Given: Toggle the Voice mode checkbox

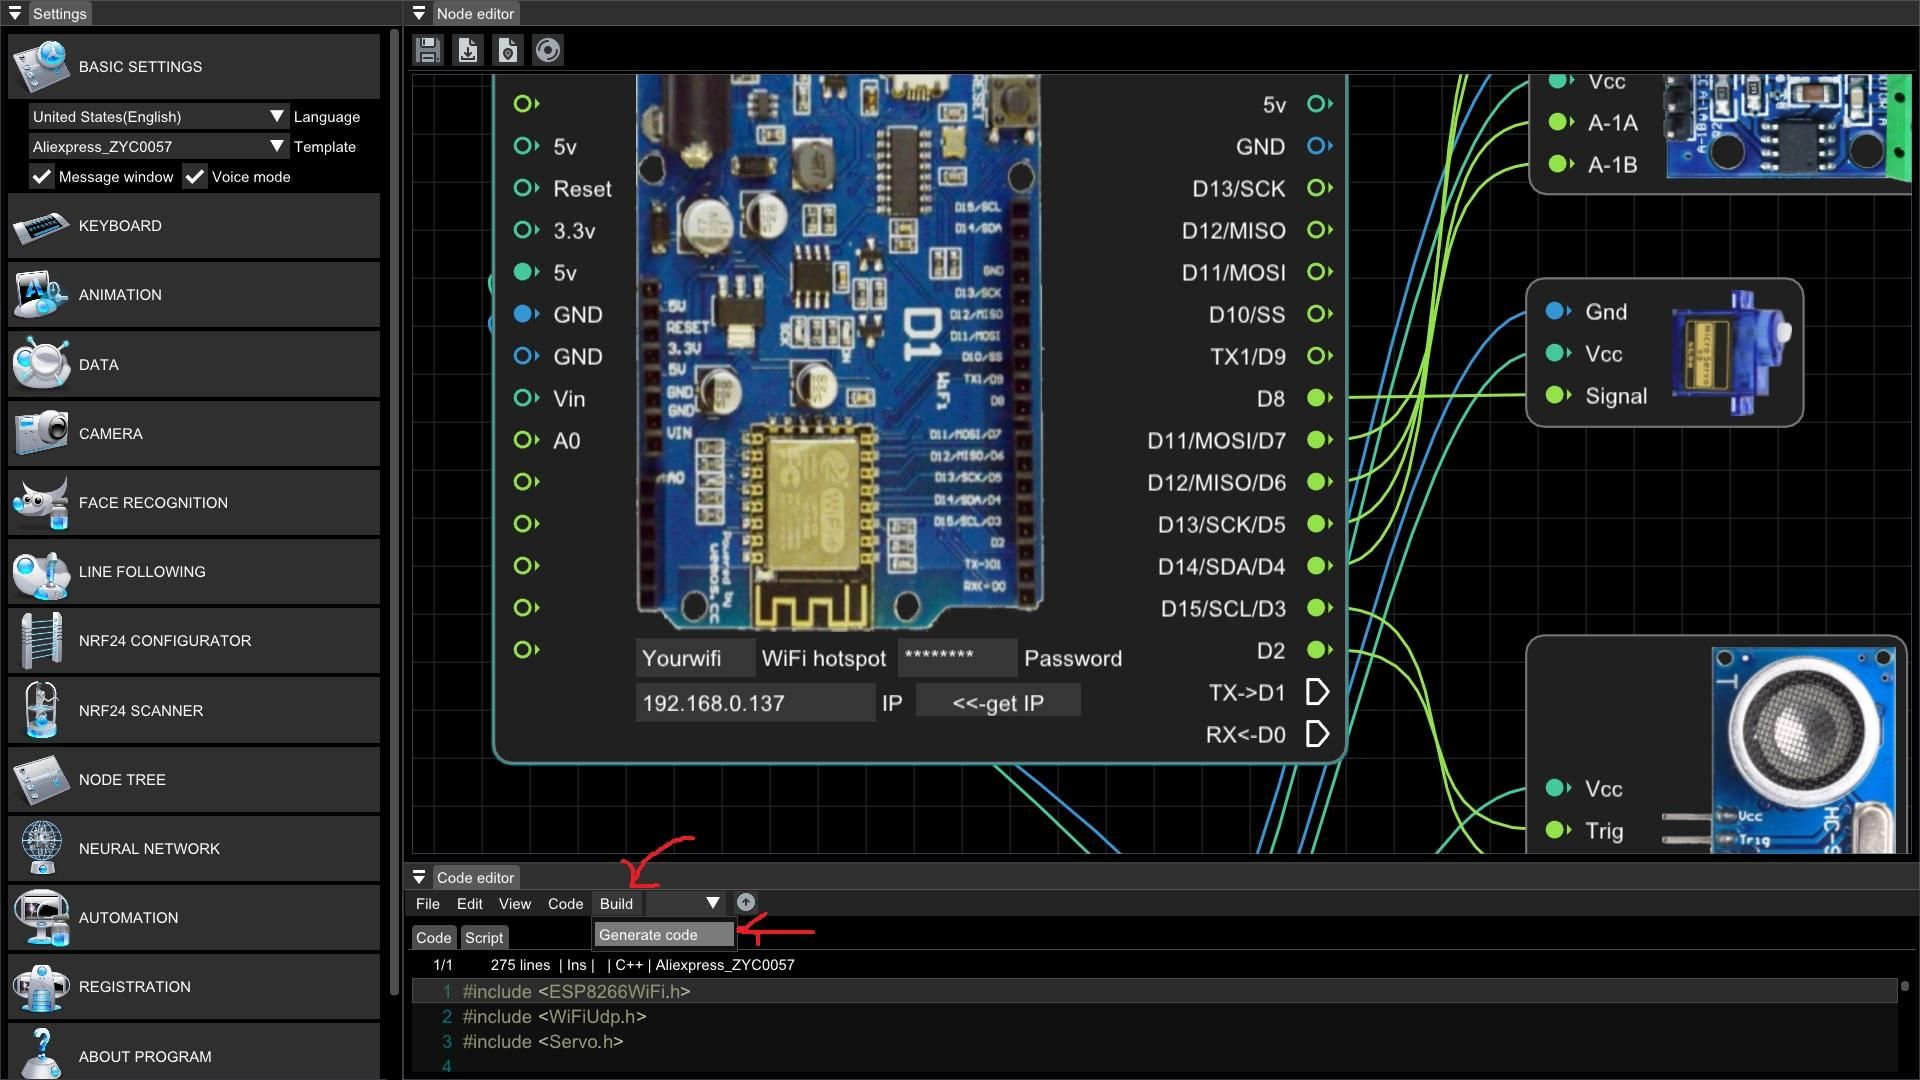Looking at the screenshot, I should [195, 177].
